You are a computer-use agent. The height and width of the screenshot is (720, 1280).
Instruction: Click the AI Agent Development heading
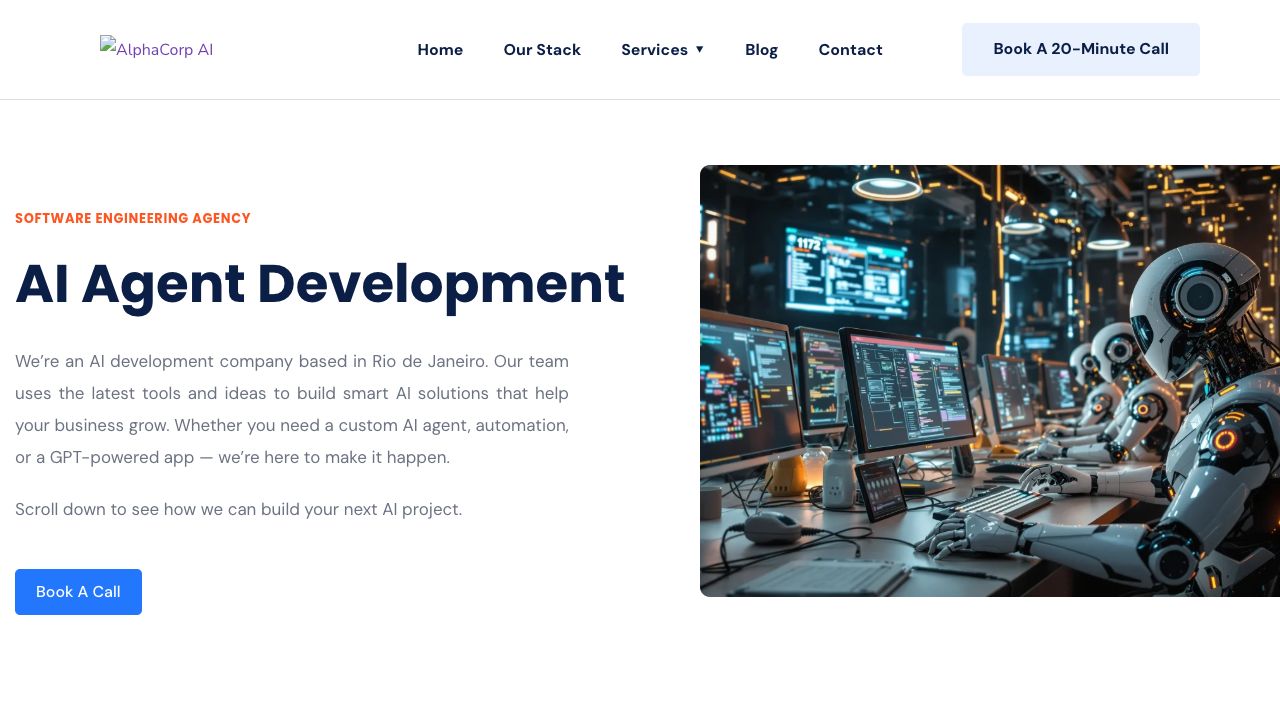pyautogui.click(x=320, y=284)
